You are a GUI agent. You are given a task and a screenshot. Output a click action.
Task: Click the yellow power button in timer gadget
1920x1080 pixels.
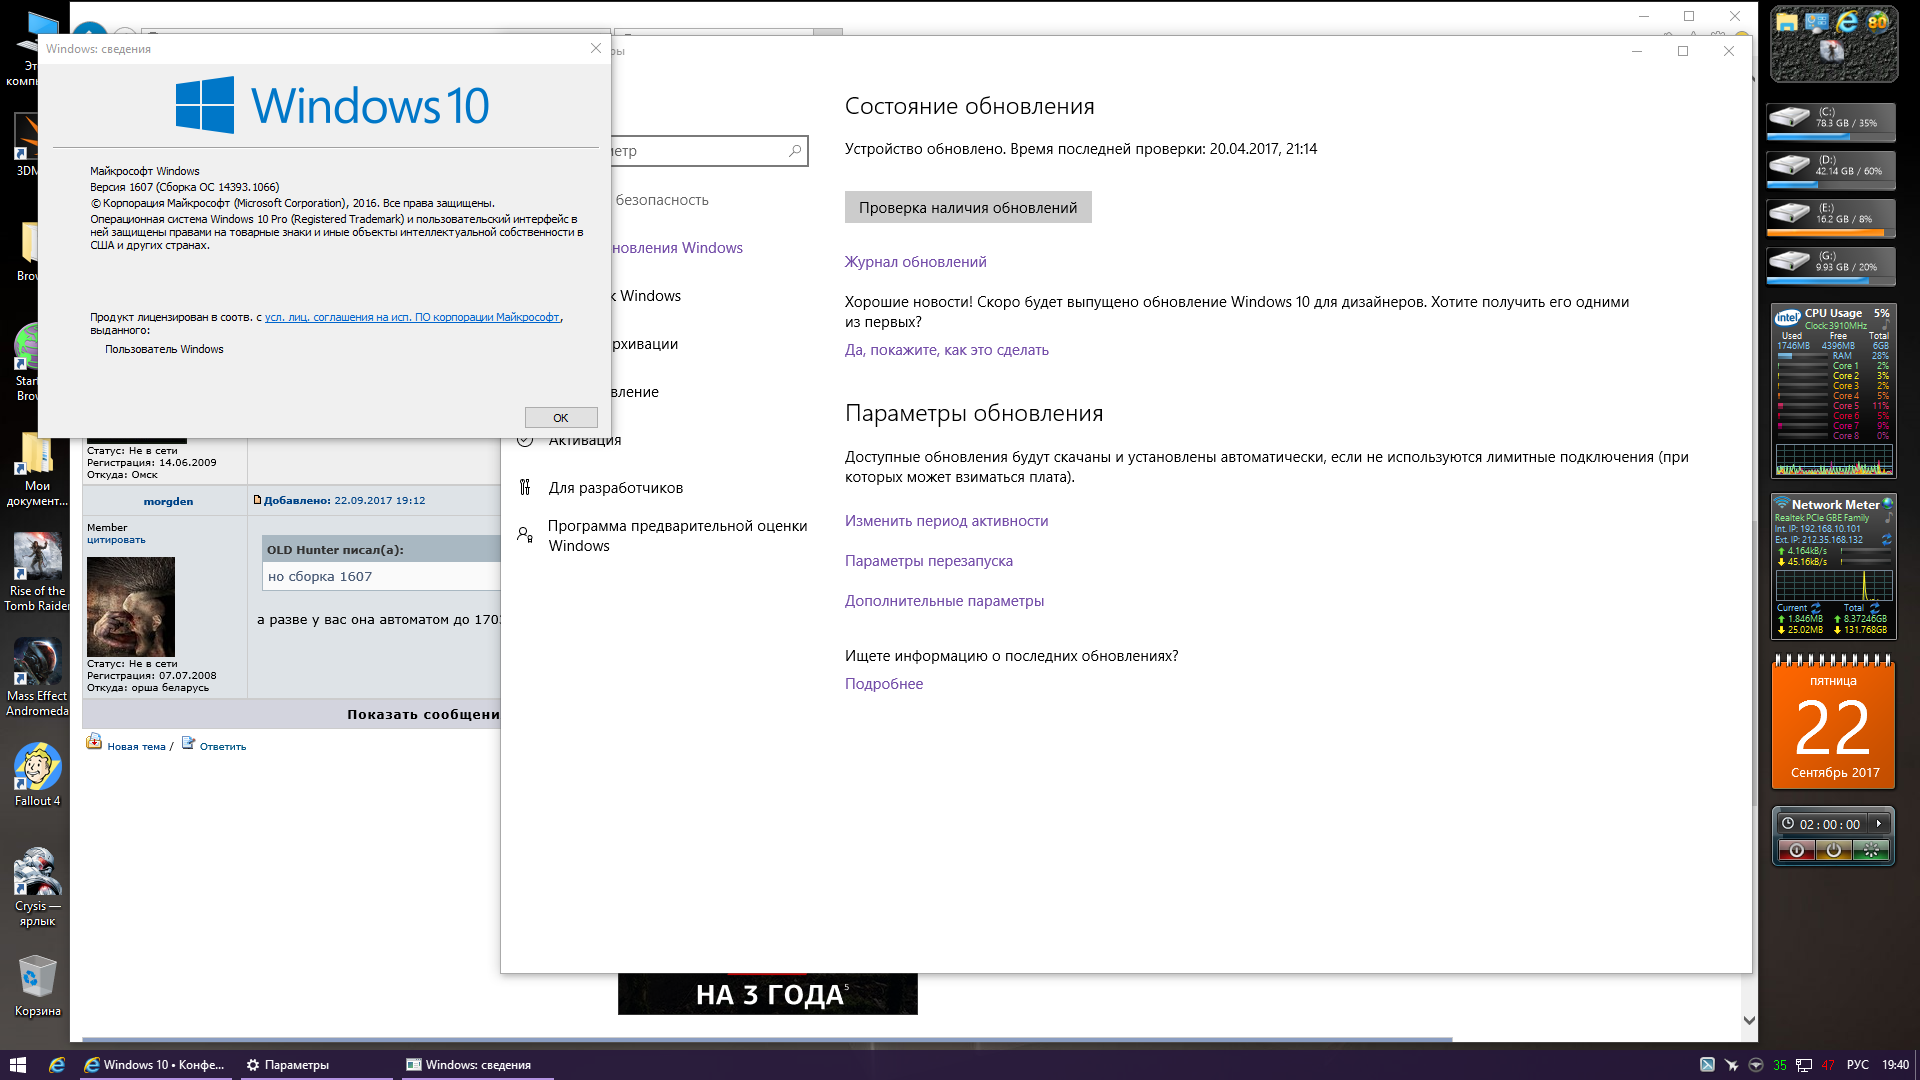[1833, 850]
